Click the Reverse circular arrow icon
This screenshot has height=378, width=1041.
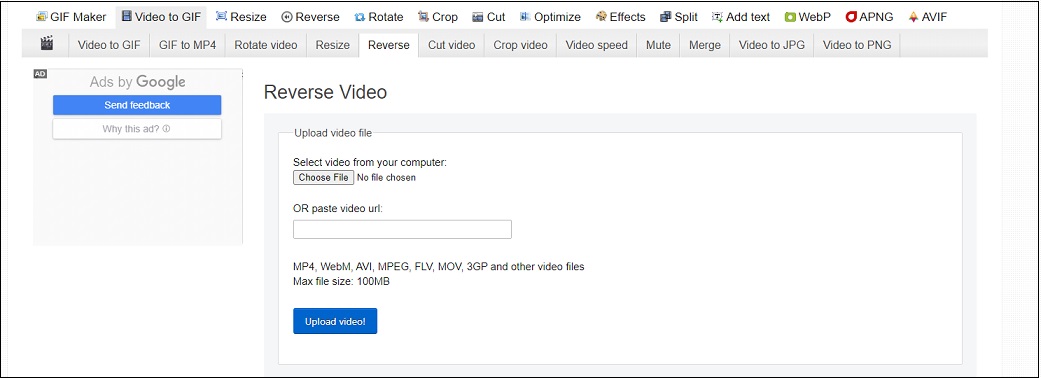point(287,17)
